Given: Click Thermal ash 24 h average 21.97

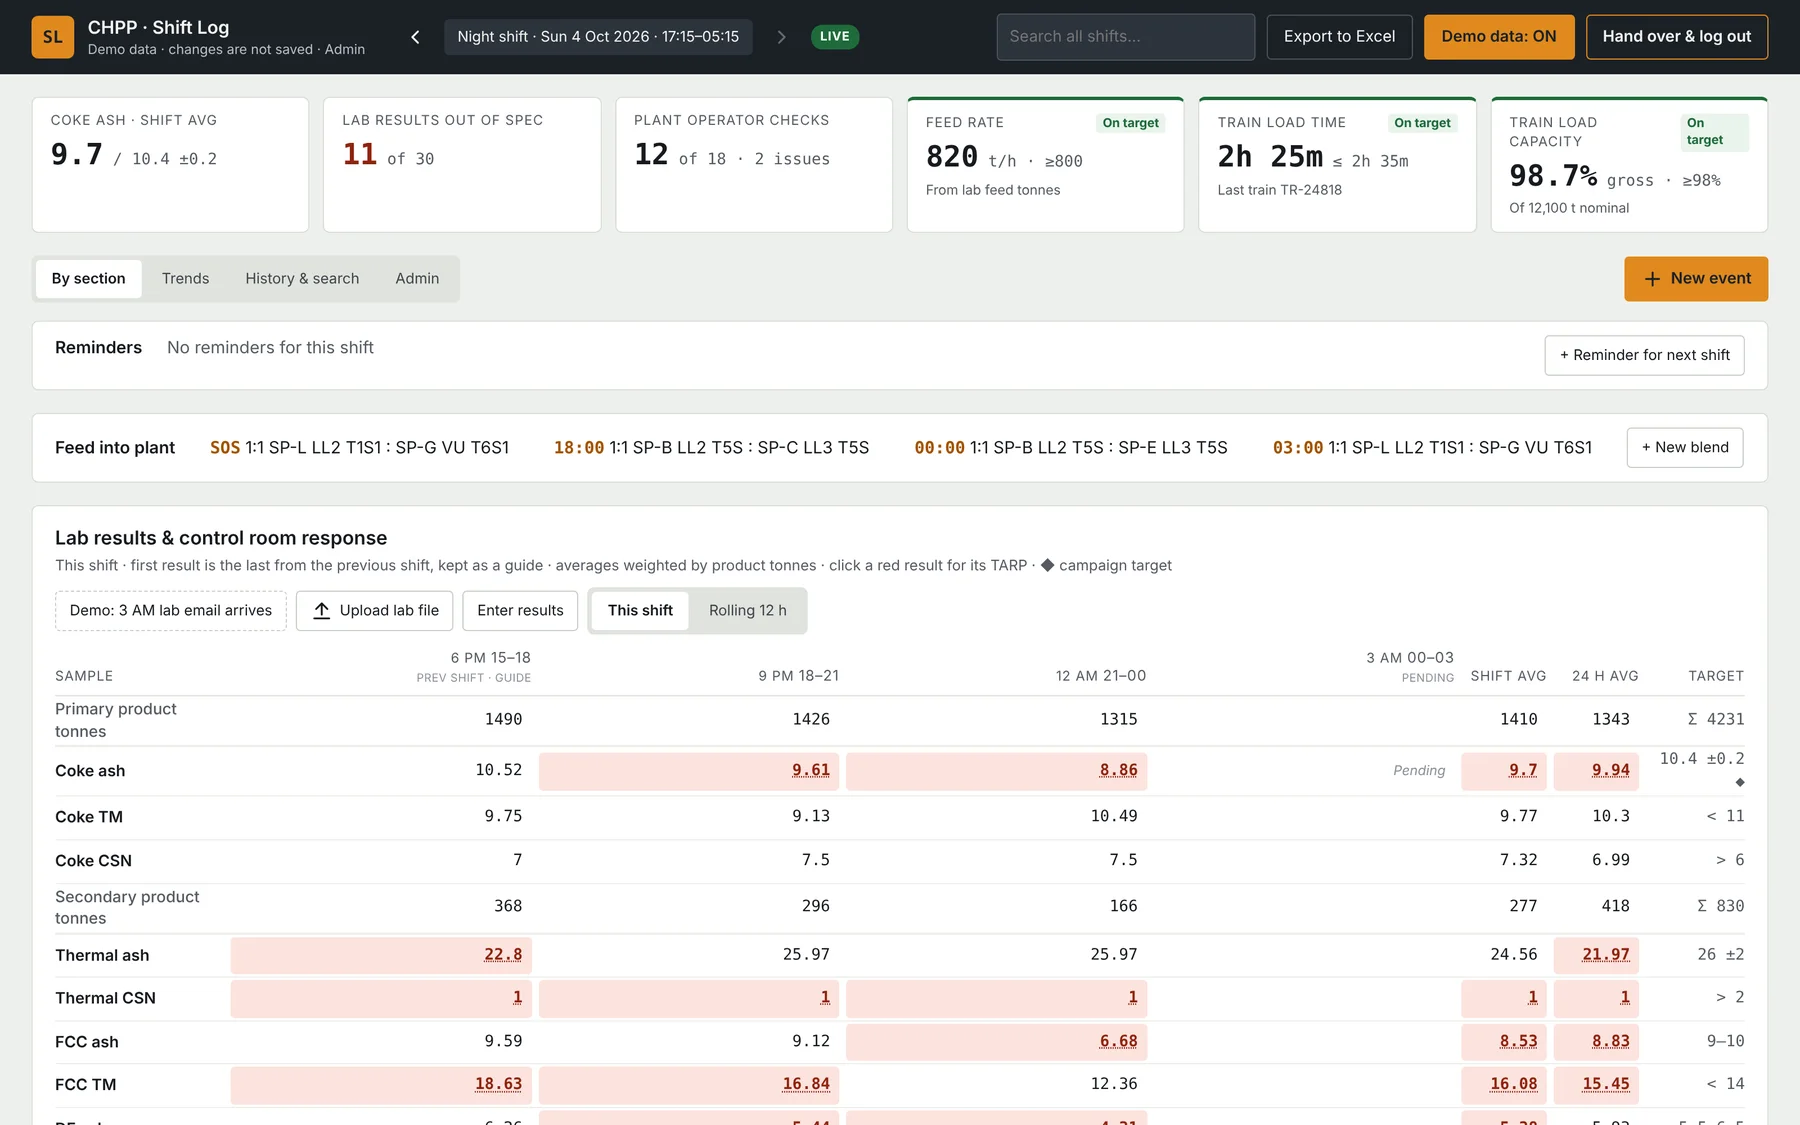Looking at the screenshot, I should [1597, 955].
